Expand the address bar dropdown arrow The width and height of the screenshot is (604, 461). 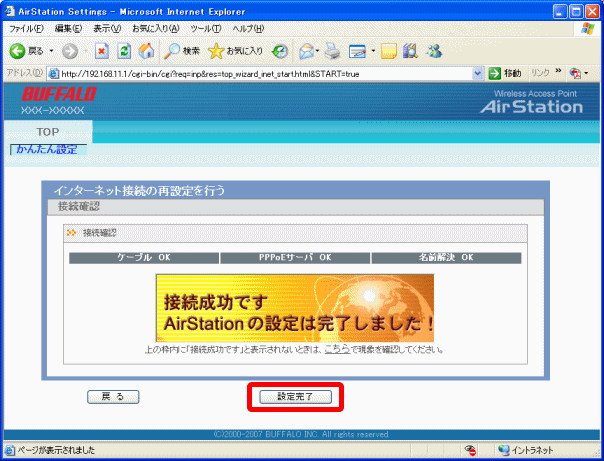coord(478,73)
